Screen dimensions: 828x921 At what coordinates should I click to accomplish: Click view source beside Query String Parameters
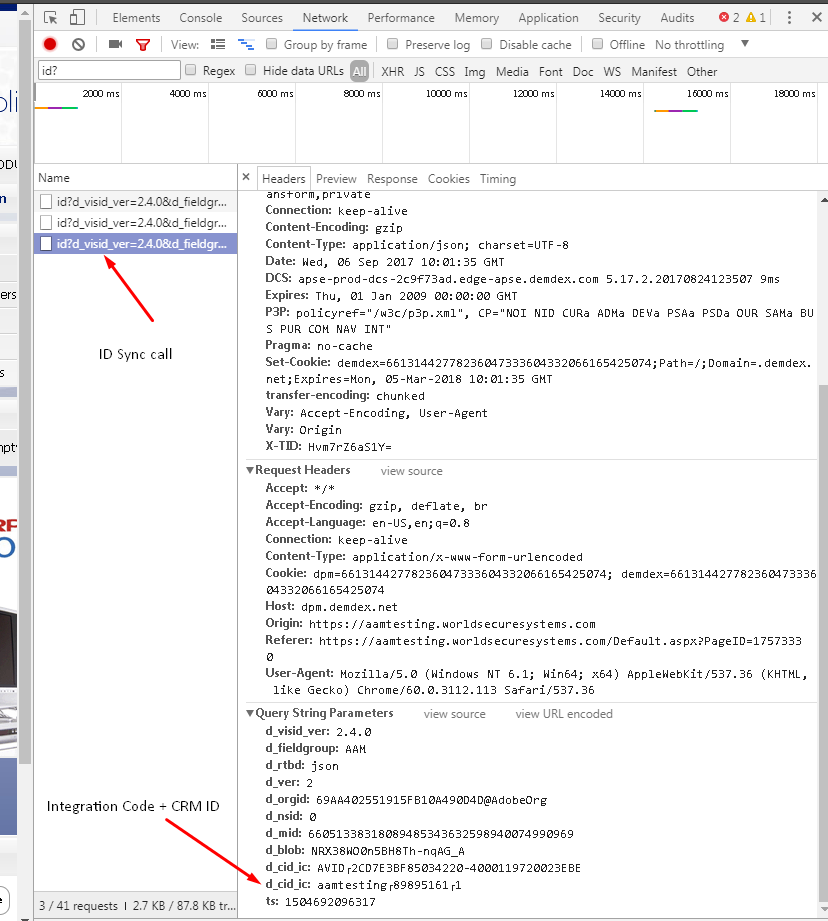[455, 714]
